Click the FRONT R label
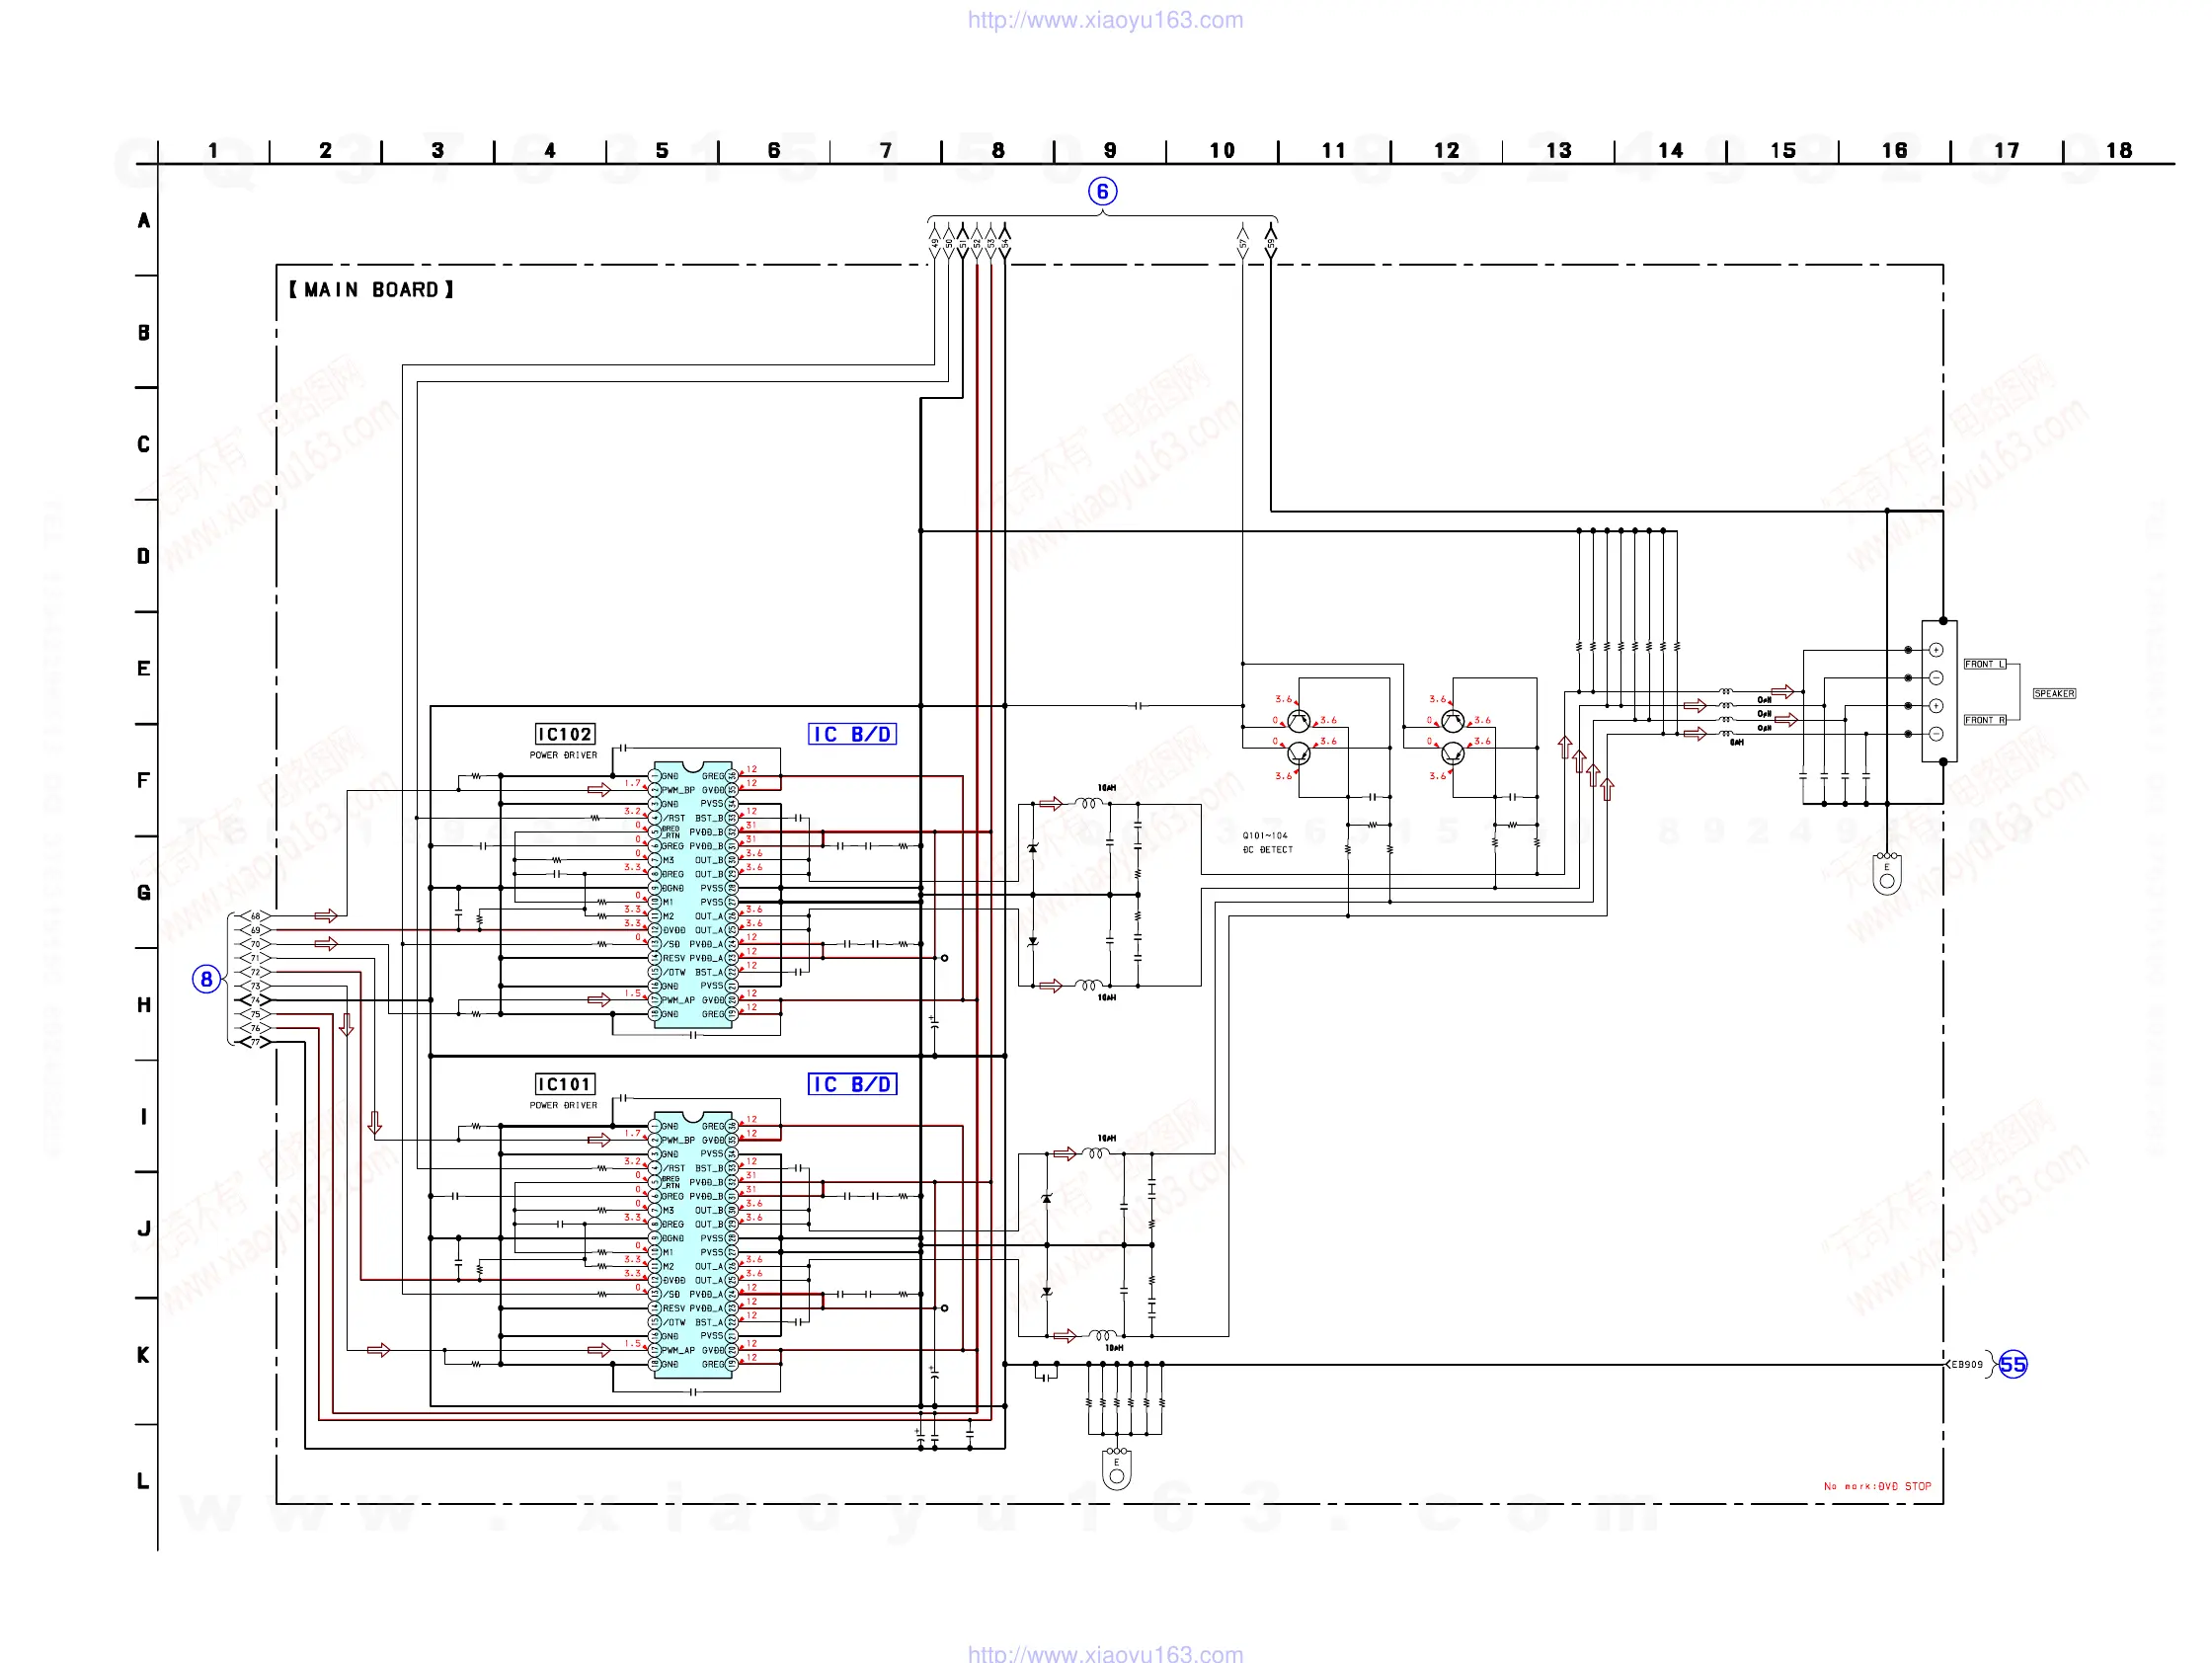 1985,720
